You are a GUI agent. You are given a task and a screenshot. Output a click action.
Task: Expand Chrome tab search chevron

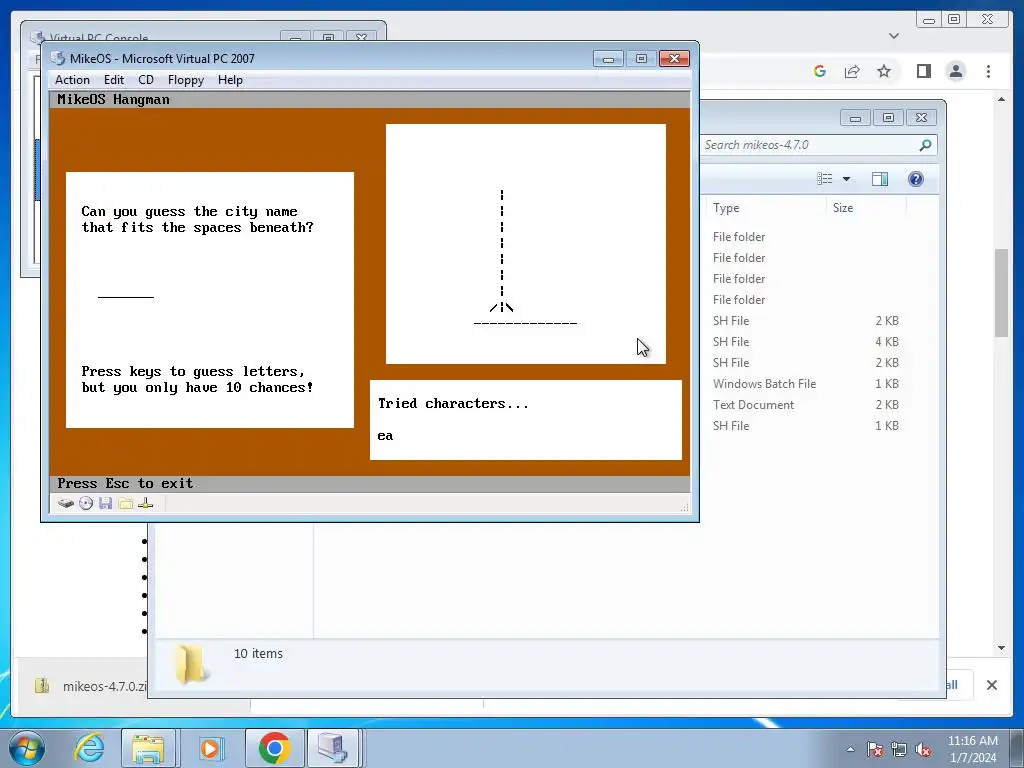pyautogui.click(x=894, y=36)
